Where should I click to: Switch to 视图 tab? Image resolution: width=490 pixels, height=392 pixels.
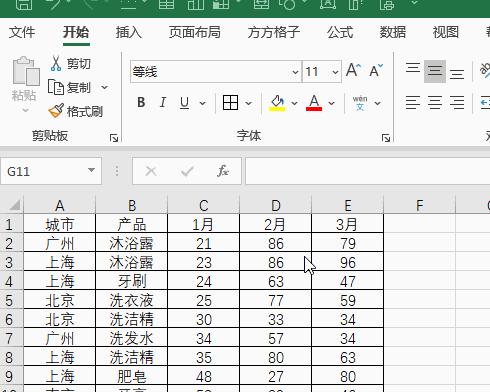pos(445,32)
